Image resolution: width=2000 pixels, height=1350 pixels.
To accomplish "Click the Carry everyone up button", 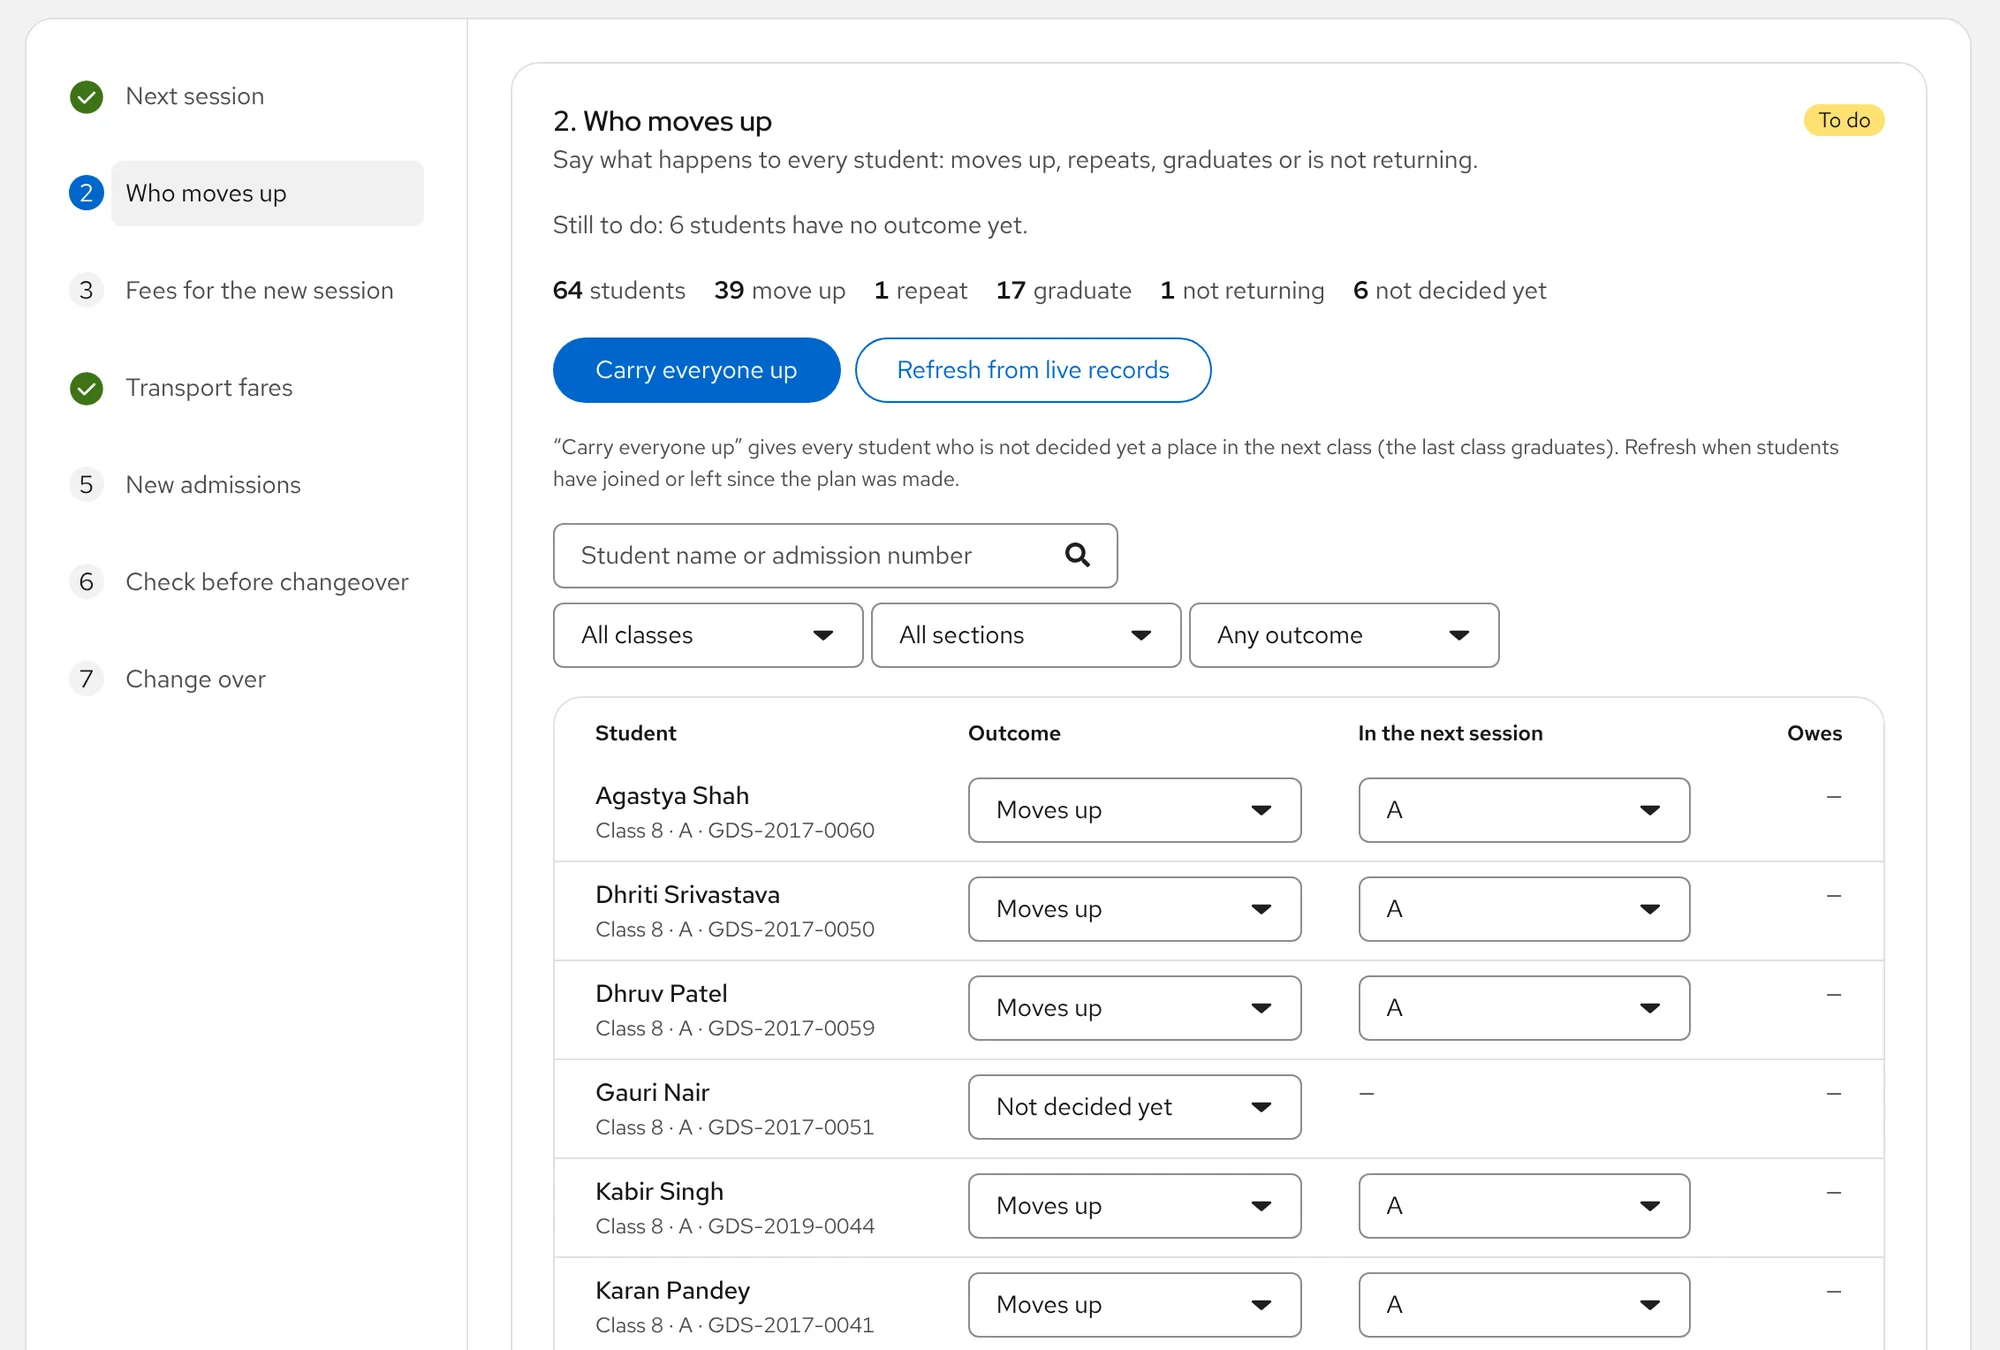I will (696, 370).
